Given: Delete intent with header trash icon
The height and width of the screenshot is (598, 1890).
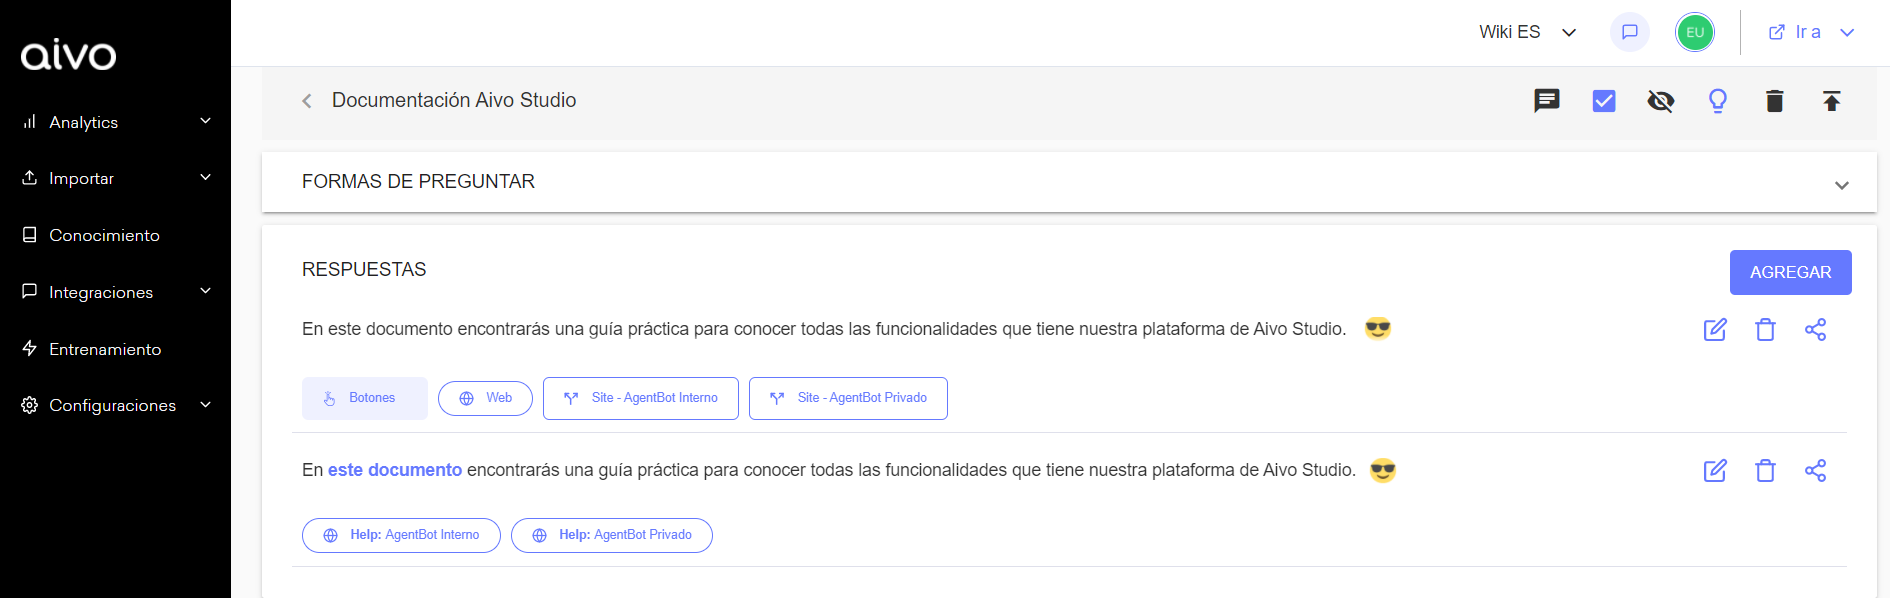Looking at the screenshot, I should pos(1775,101).
